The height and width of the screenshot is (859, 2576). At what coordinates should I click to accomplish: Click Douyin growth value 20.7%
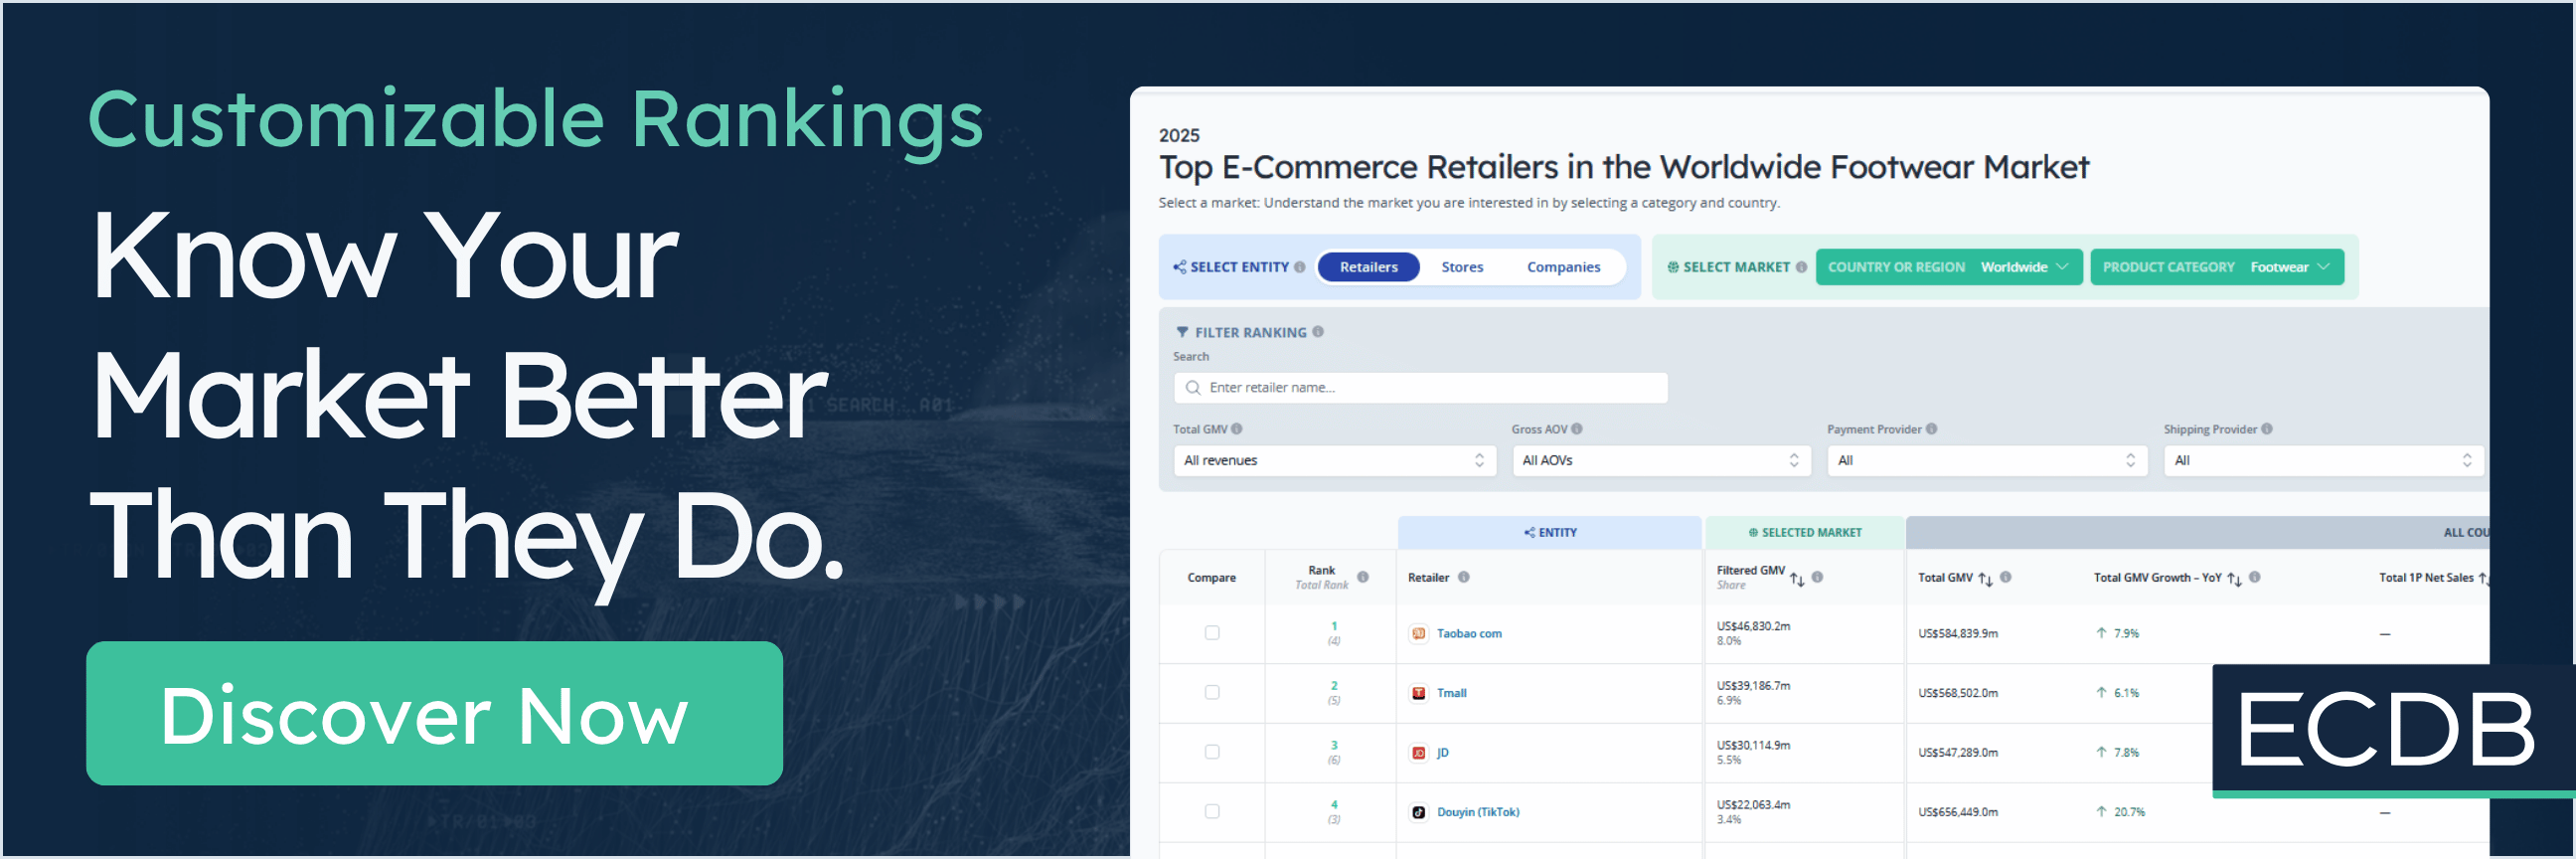pos(2129,812)
